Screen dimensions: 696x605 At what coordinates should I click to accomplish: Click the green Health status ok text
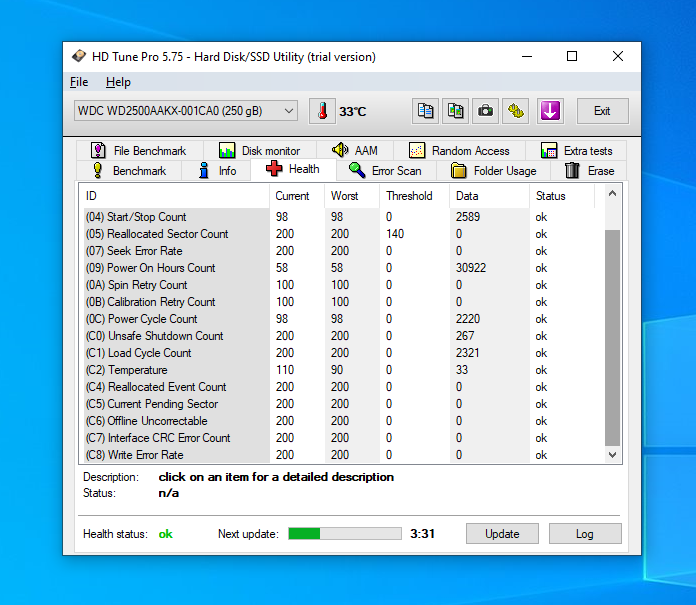click(166, 534)
